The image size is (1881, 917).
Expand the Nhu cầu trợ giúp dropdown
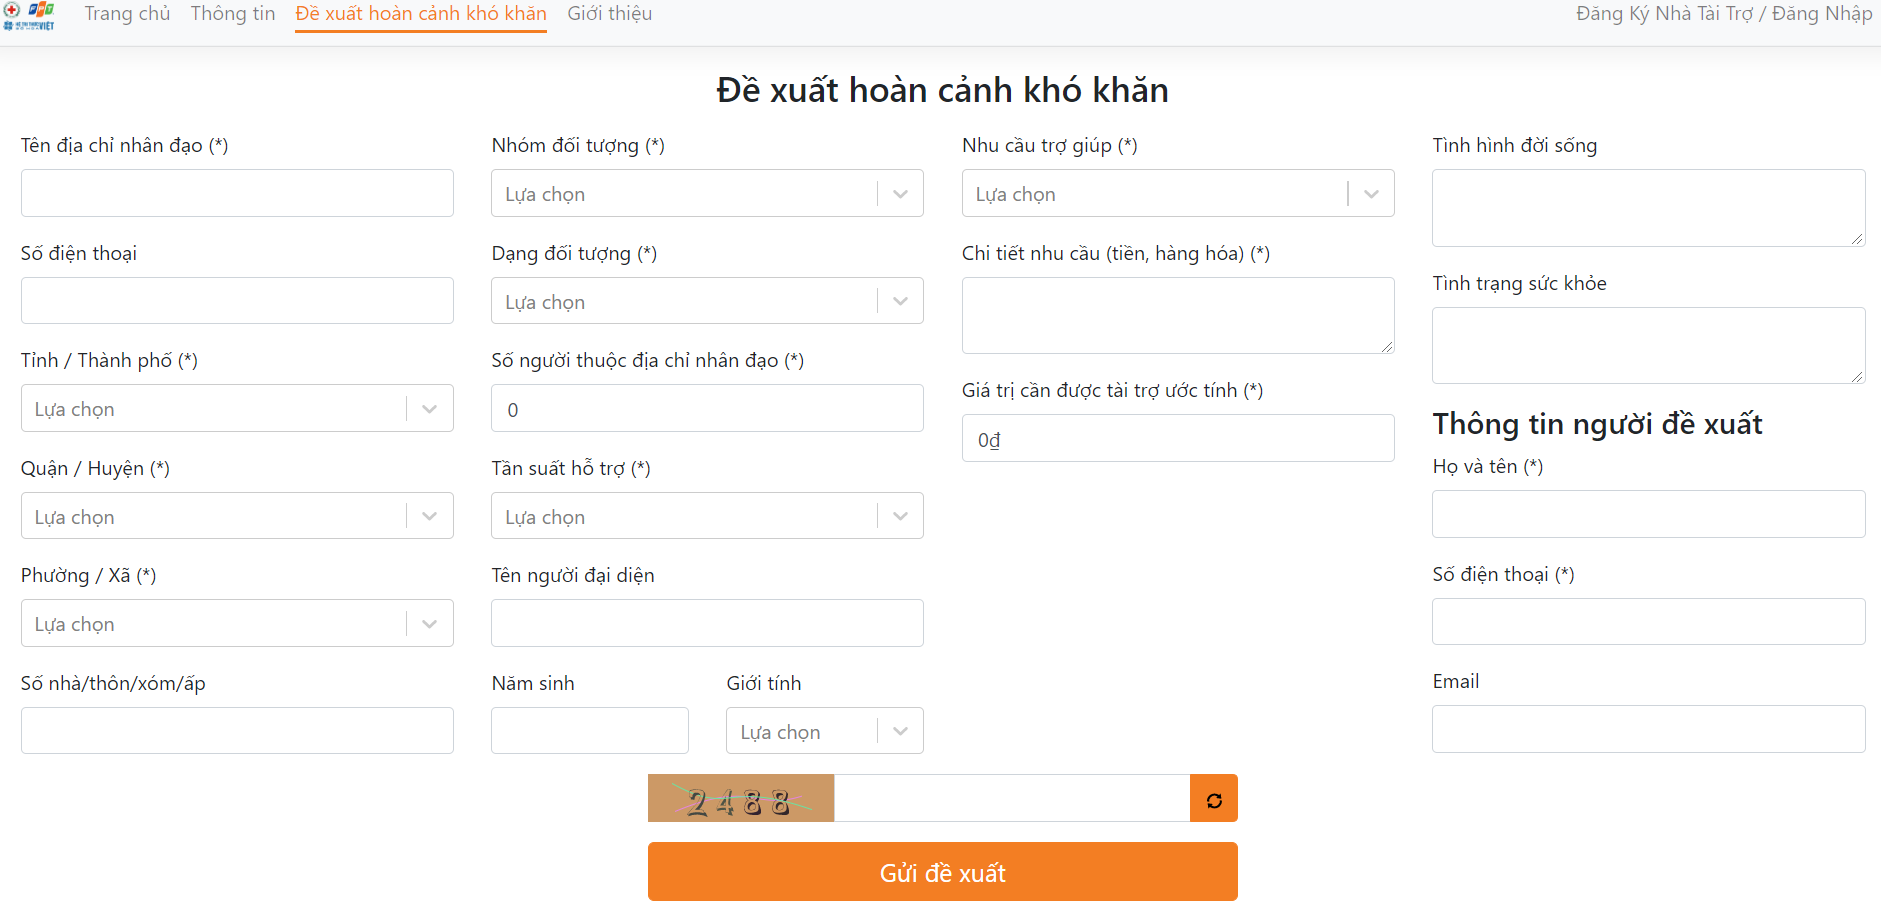tap(1177, 194)
